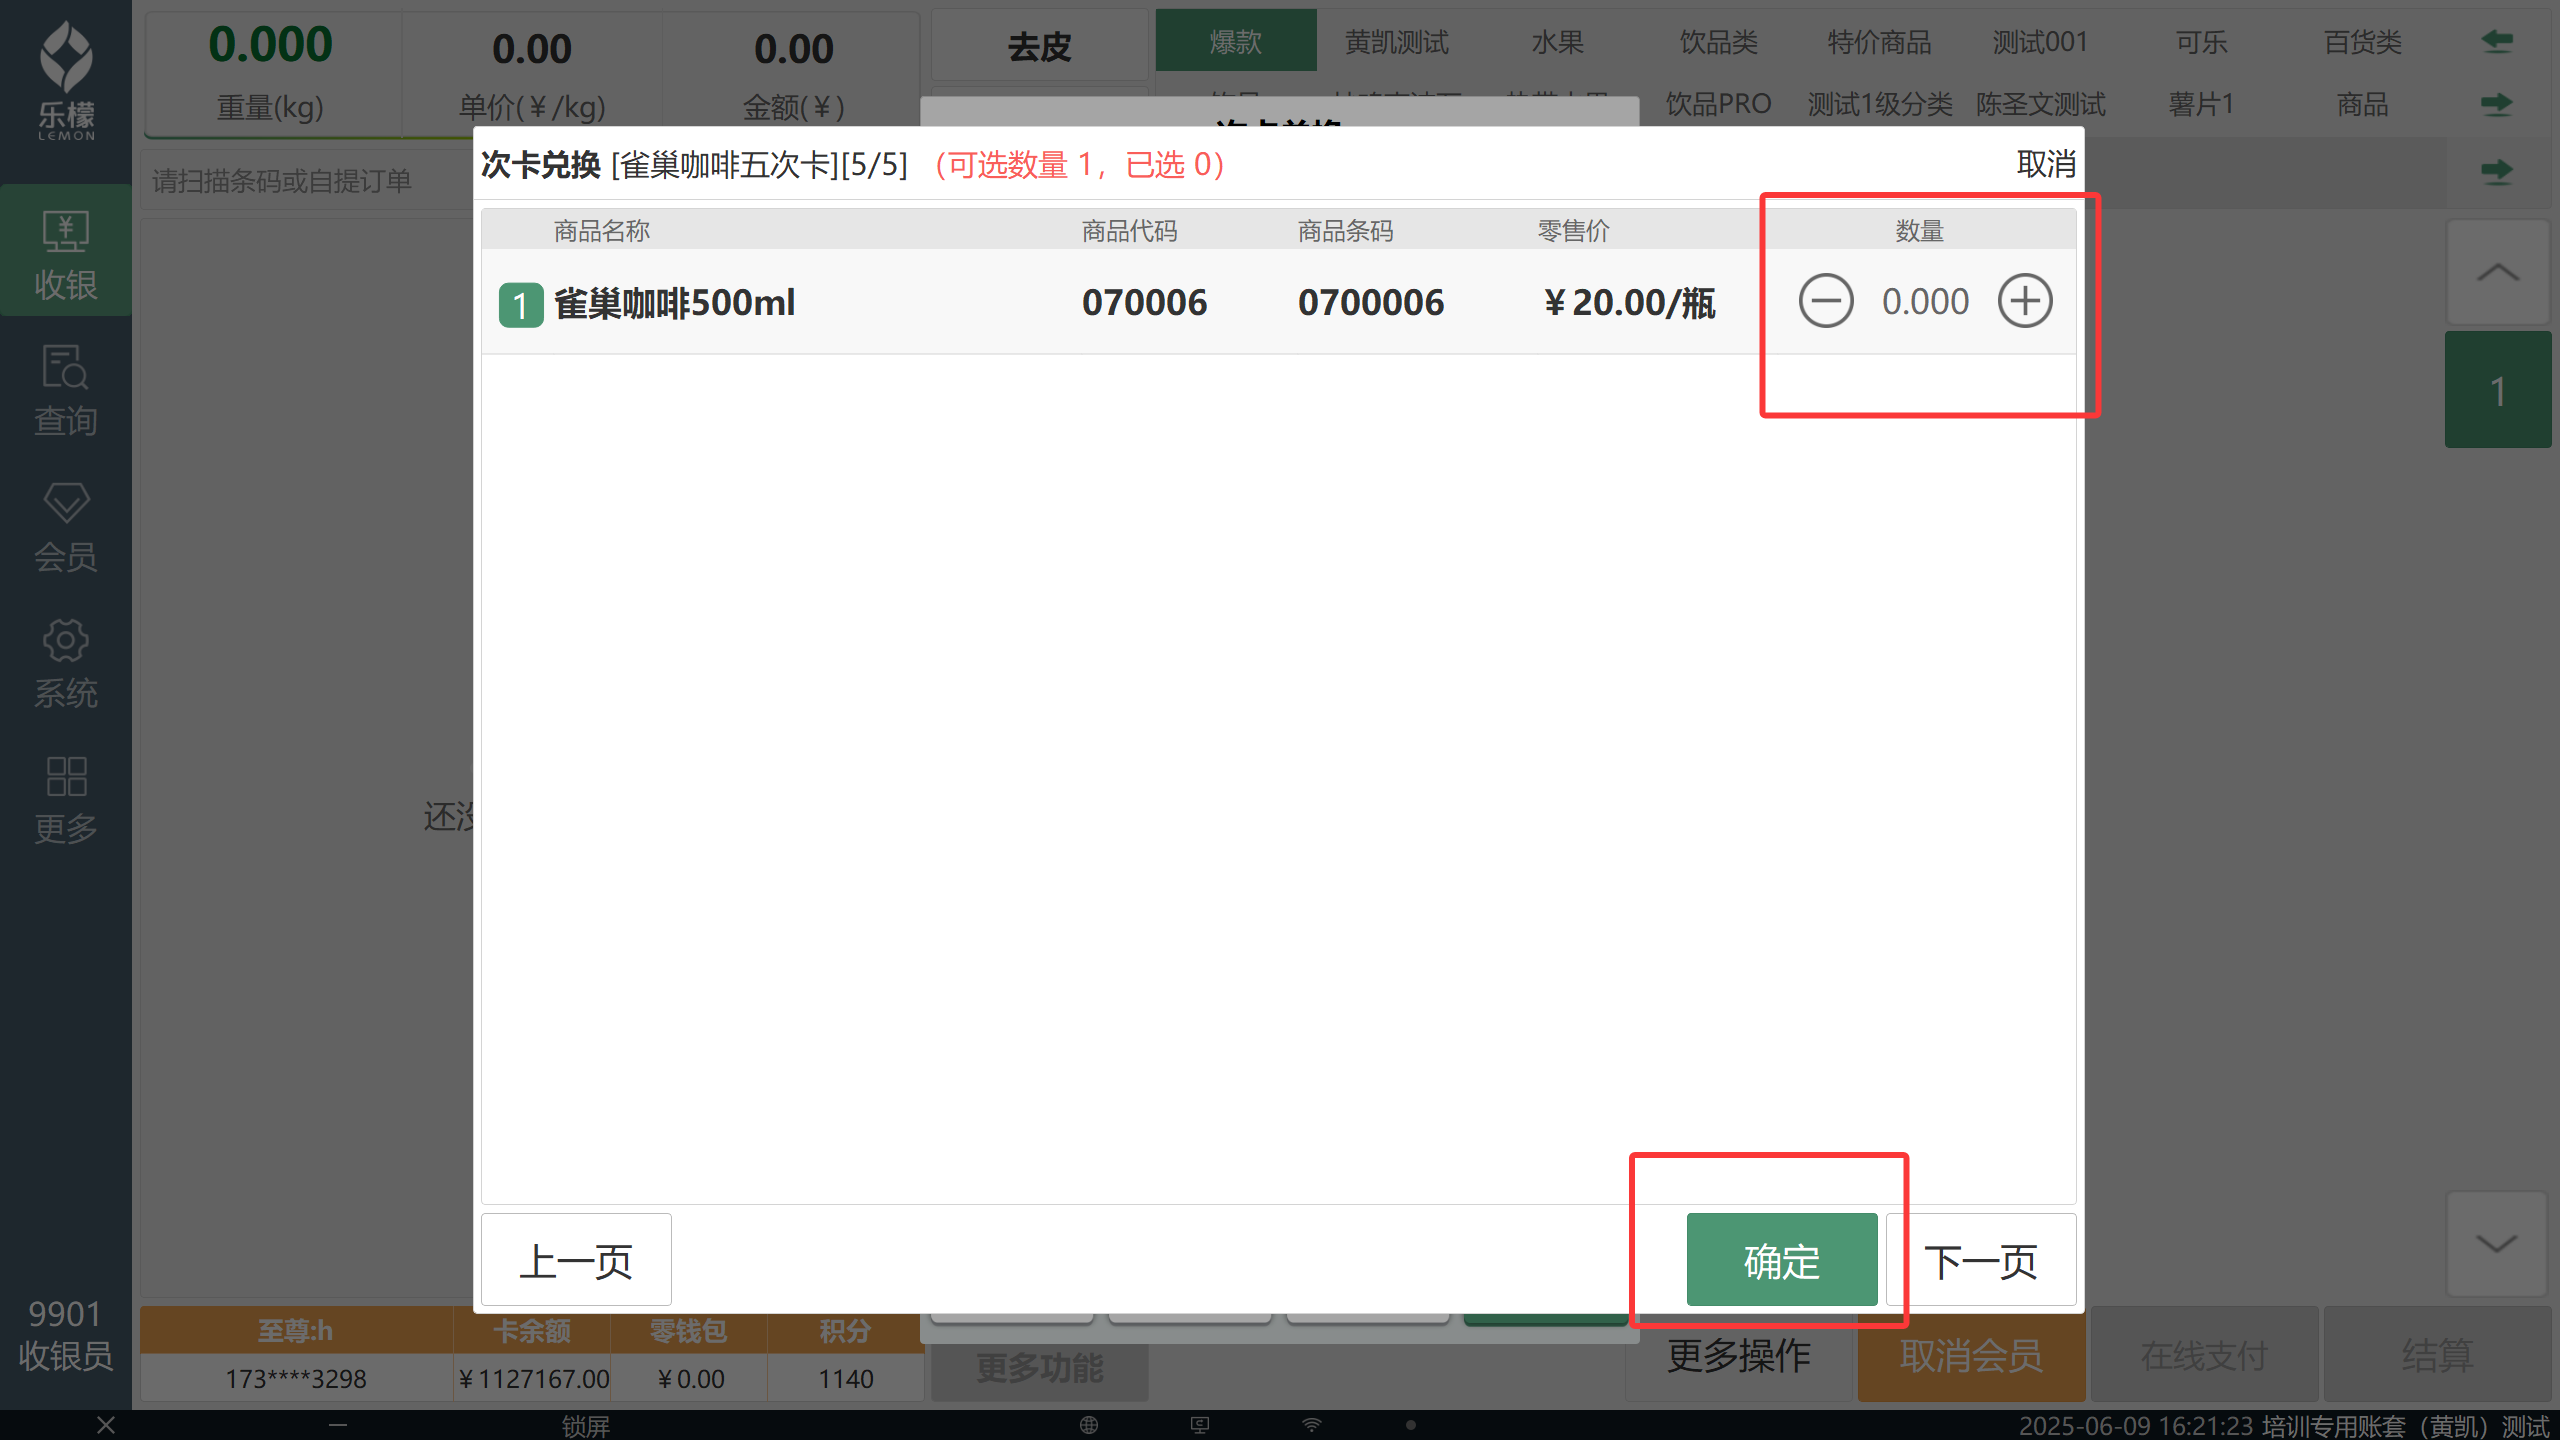Image resolution: width=2560 pixels, height=1440 pixels.
Task: Click the 更多功能 button
Action: tap(1040, 1367)
